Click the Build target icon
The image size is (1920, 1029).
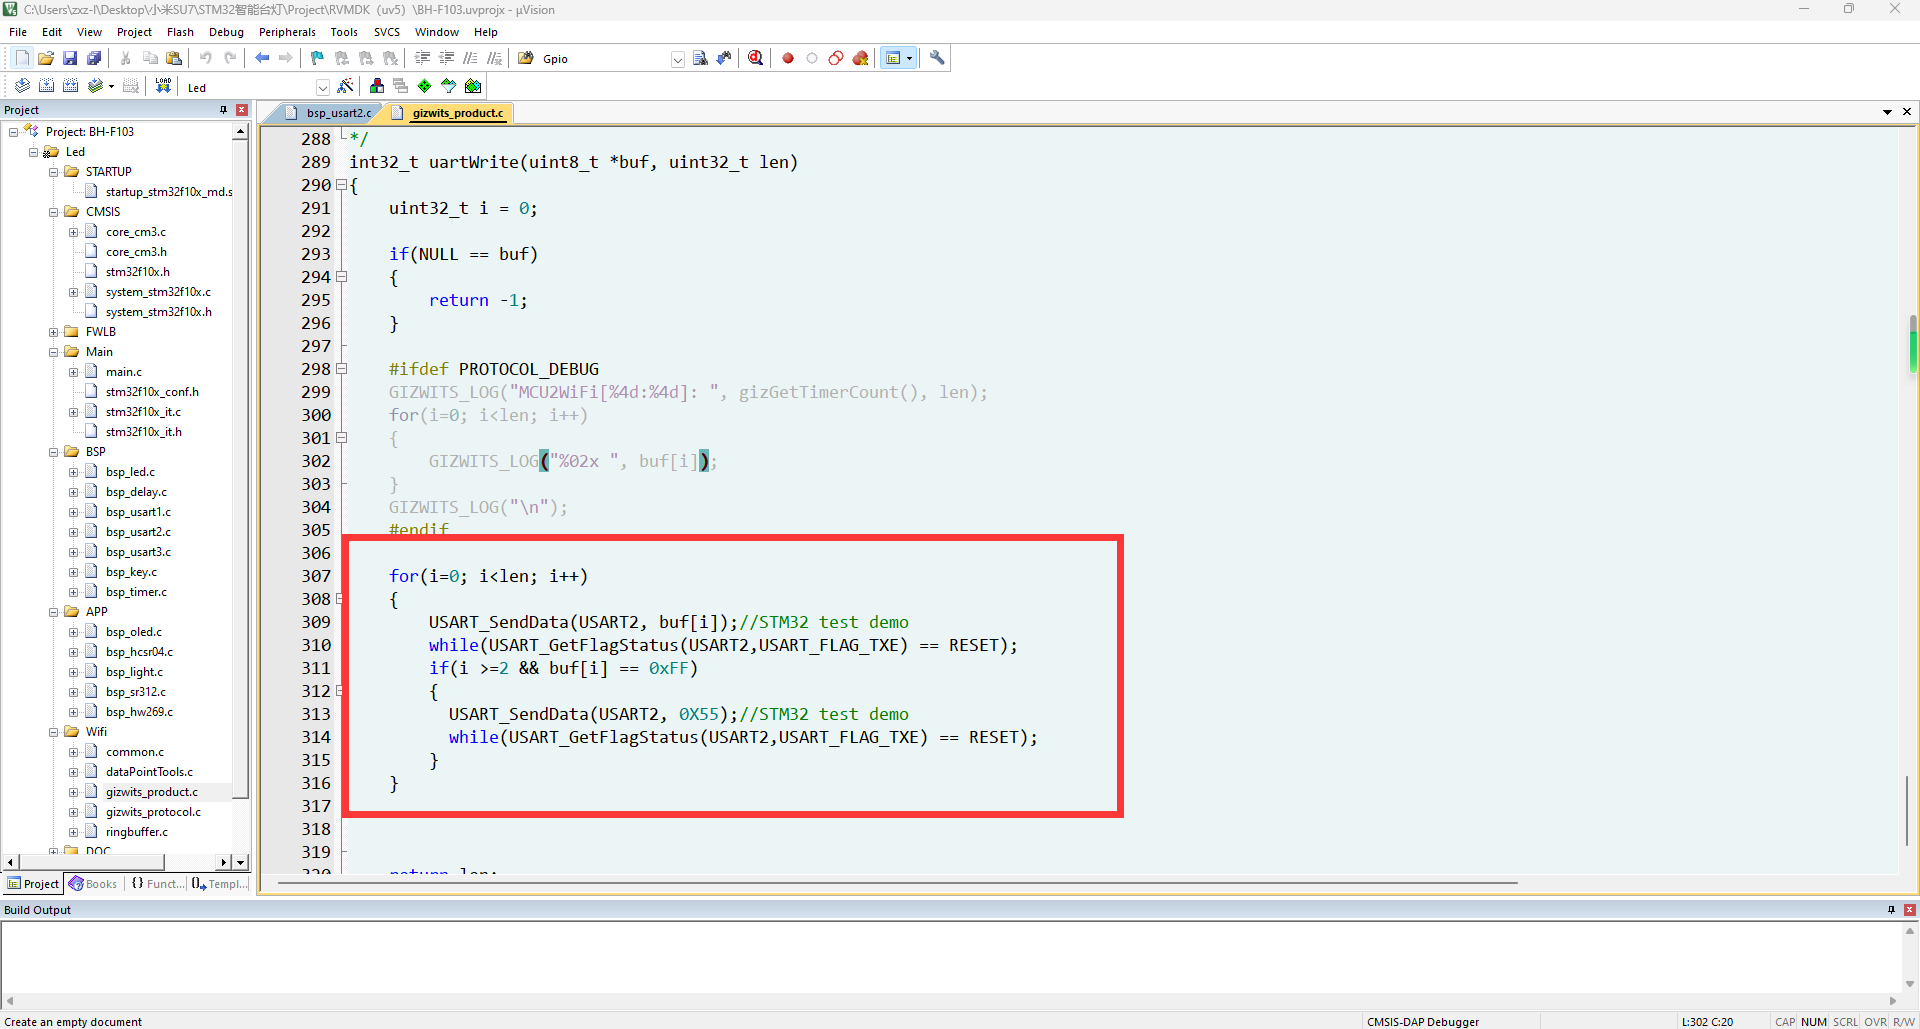click(x=46, y=86)
